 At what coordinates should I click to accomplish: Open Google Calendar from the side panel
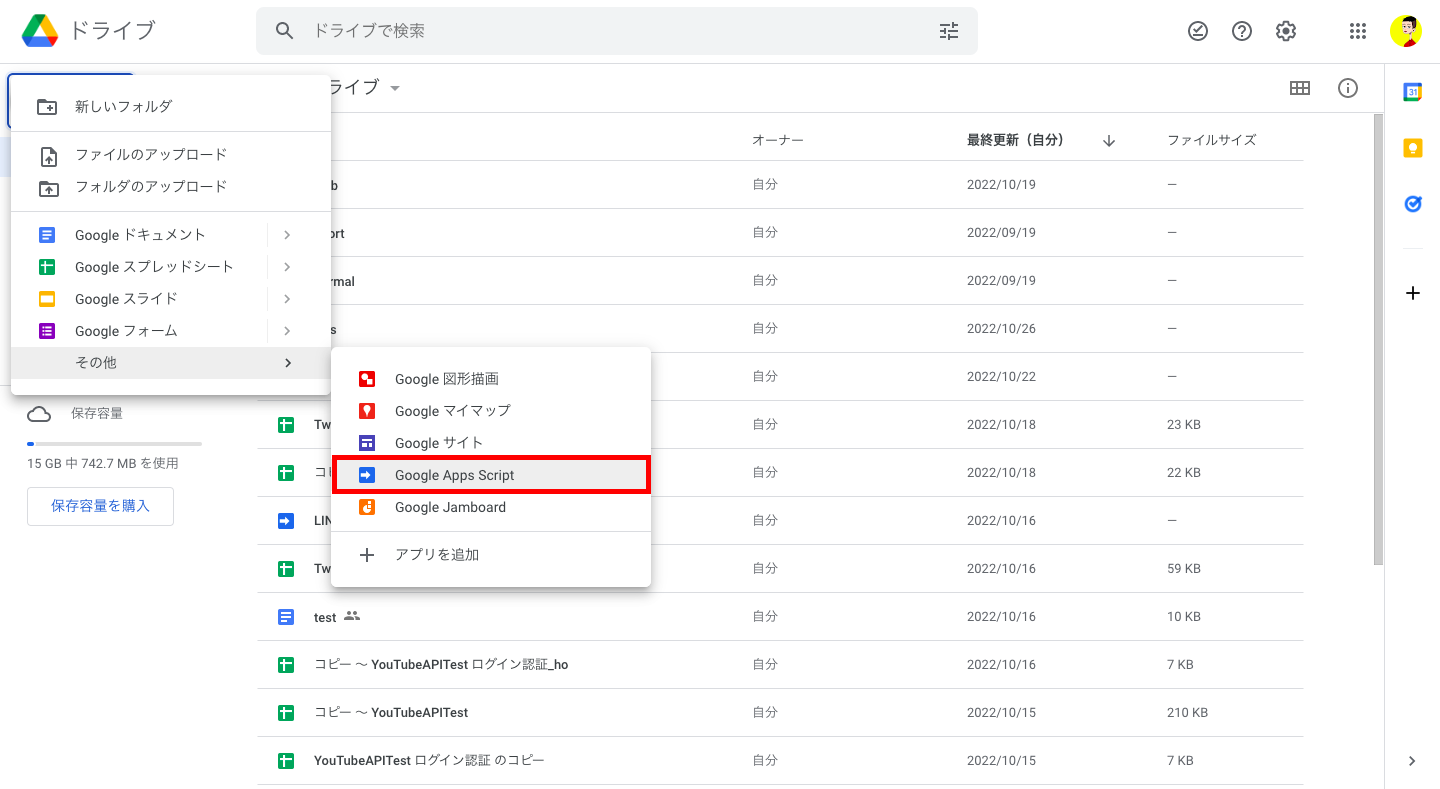coord(1412,91)
